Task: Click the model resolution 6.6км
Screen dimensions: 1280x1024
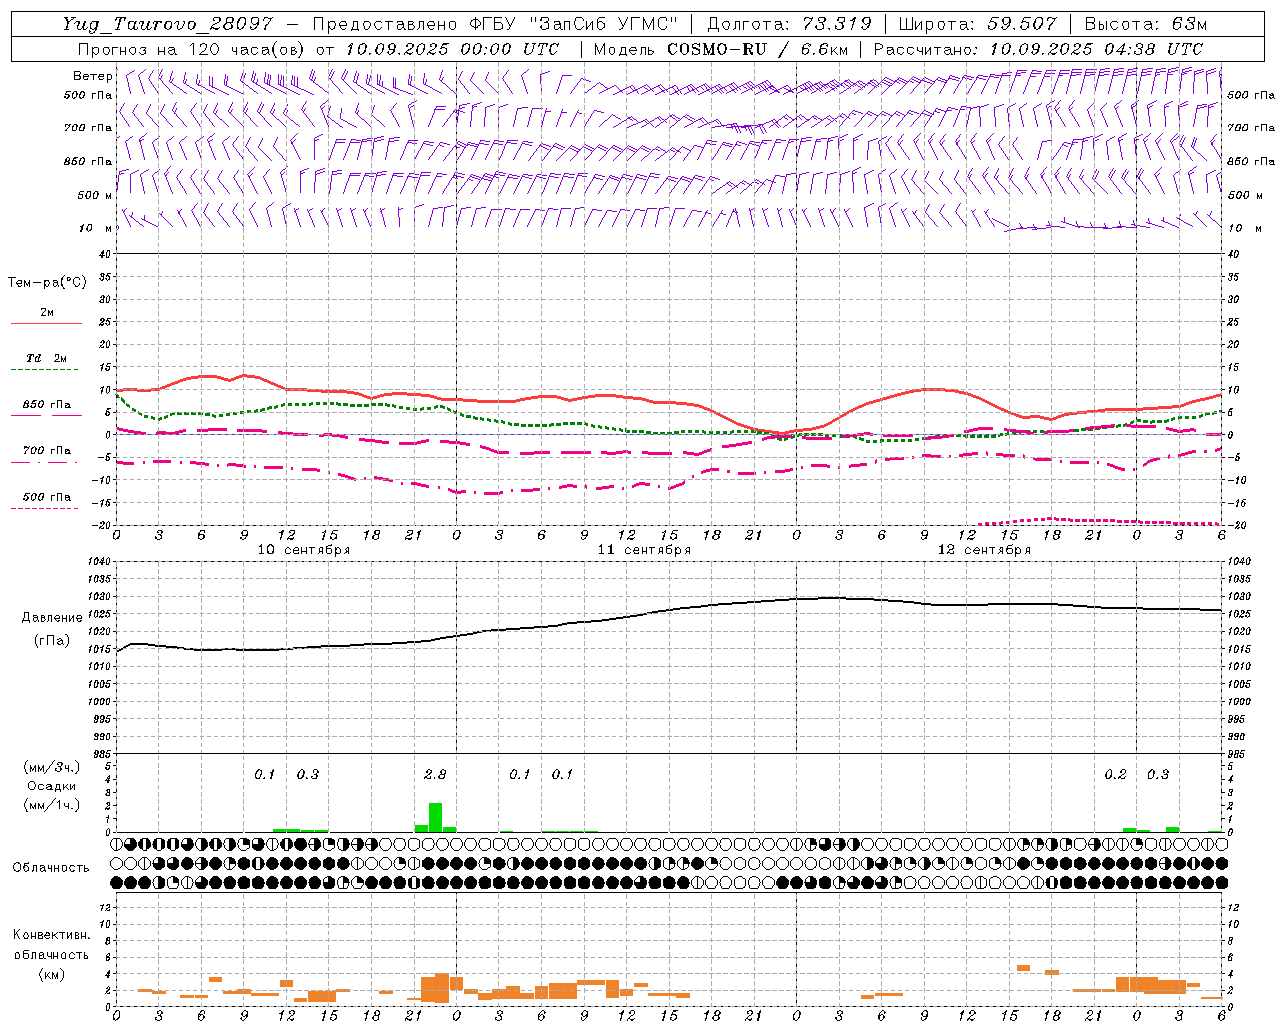Action: tap(825, 48)
